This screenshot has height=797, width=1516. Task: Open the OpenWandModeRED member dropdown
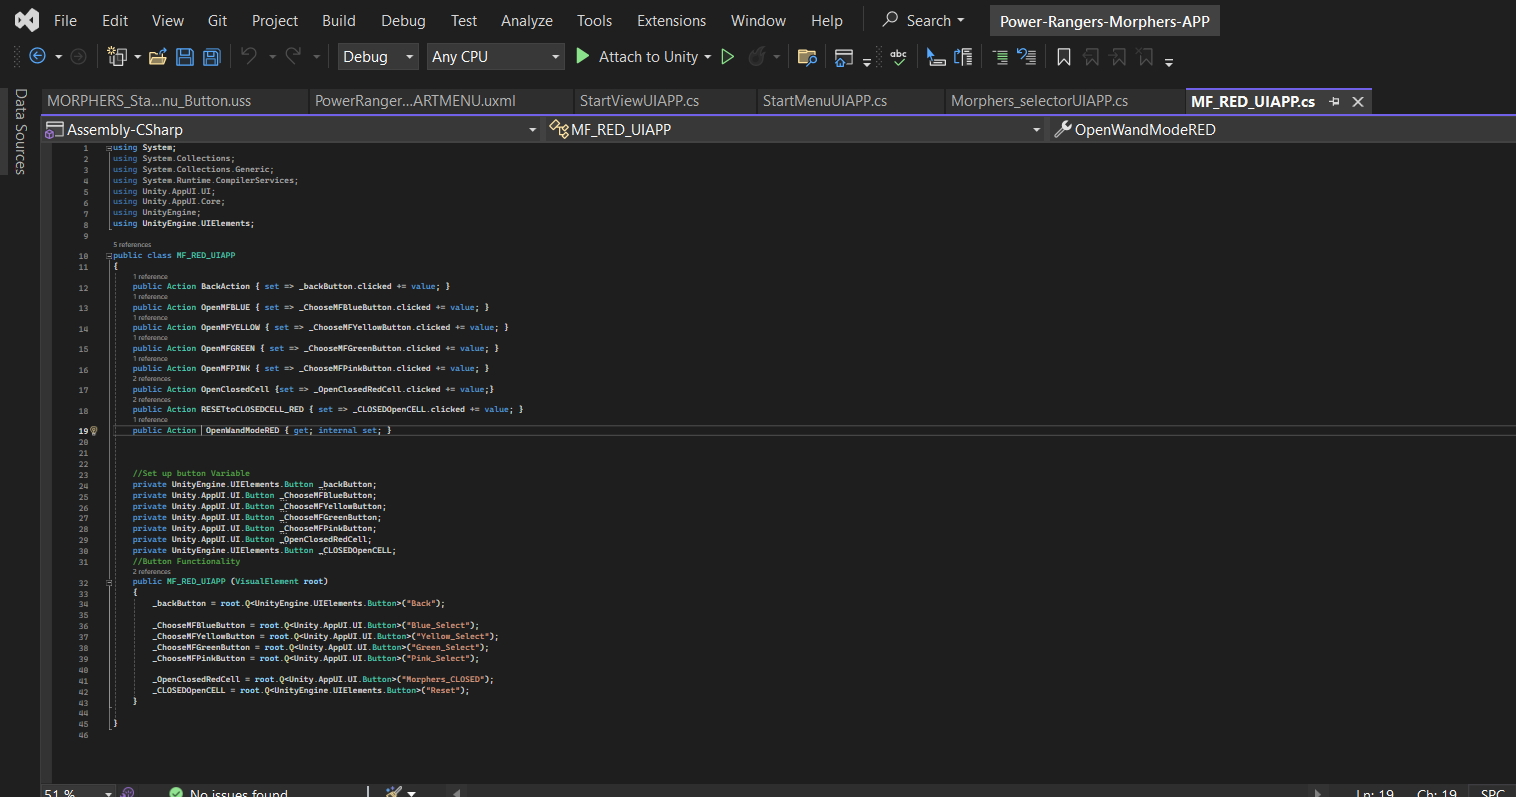click(x=1283, y=129)
